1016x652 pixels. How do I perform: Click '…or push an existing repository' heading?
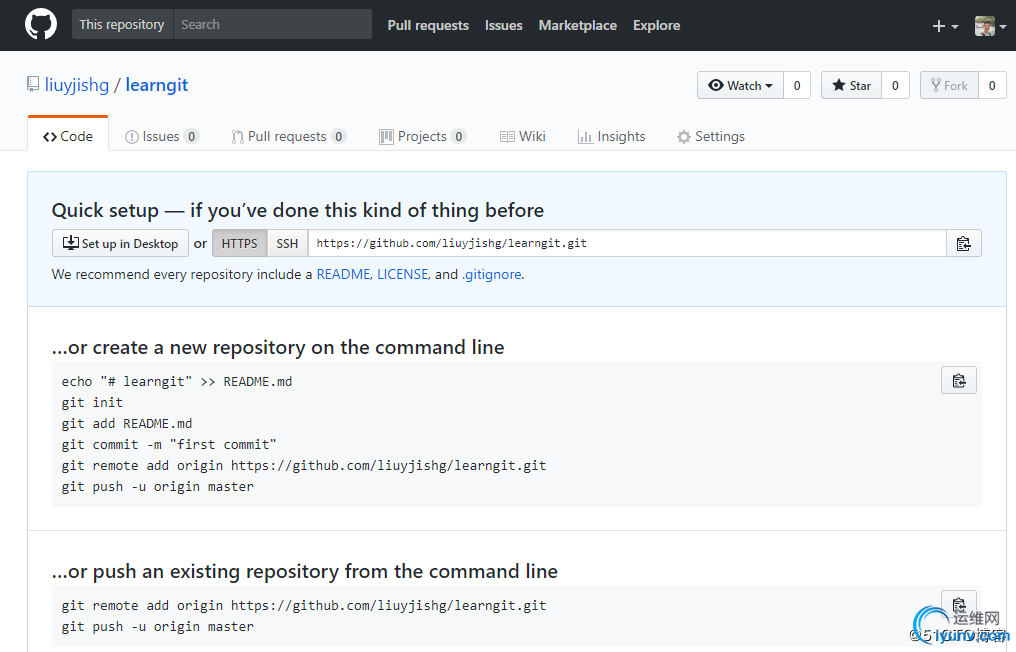pyautogui.click(x=305, y=571)
